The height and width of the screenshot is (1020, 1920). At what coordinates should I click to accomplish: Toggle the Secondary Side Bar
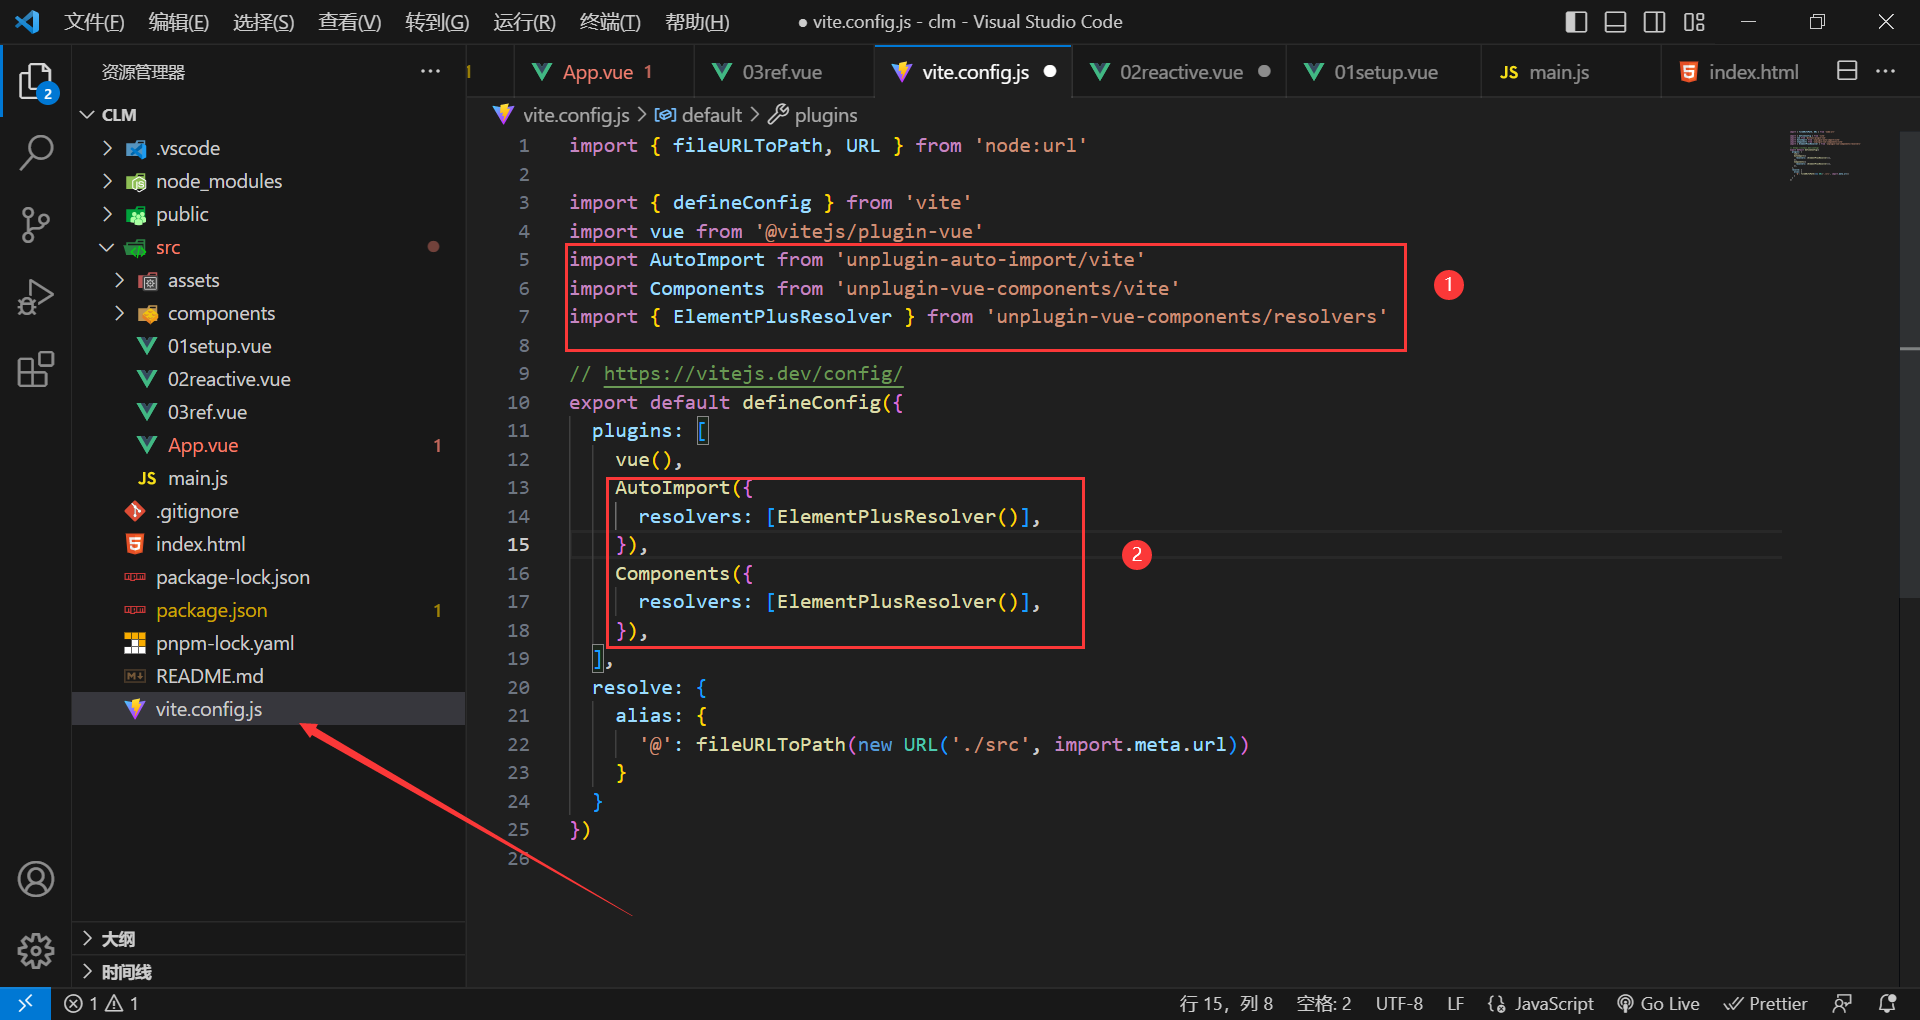point(1654,21)
